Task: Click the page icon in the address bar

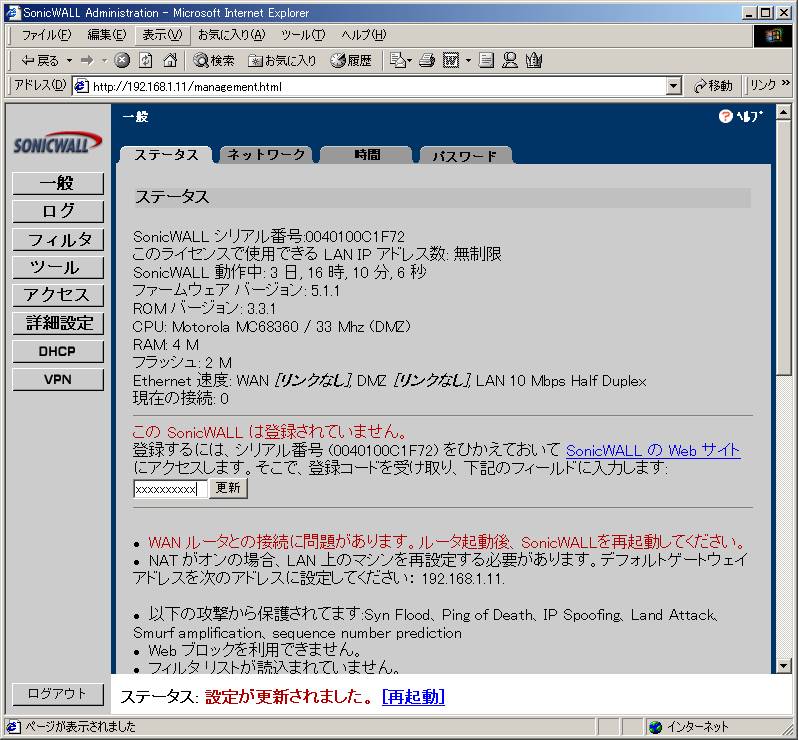Action: click(81, 87)
